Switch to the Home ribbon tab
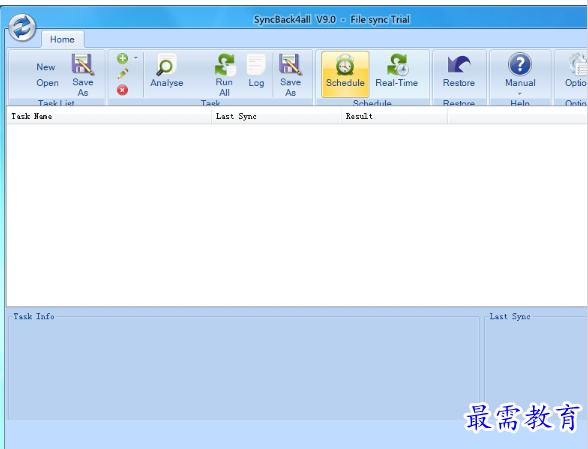Screen dimensions: 588x449 (62, 39)
